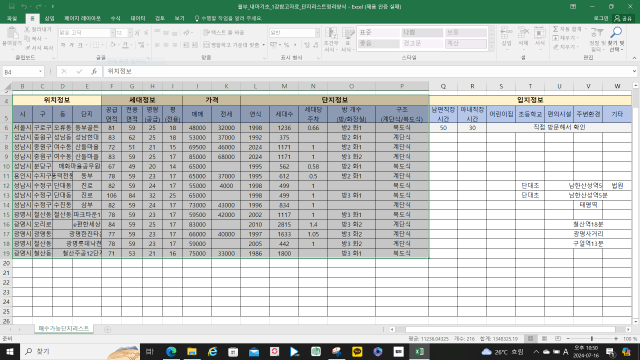Viewport: 640px width, 360px height.
Task: Open the Insert ribbon tab
Action: pos(49,18)
